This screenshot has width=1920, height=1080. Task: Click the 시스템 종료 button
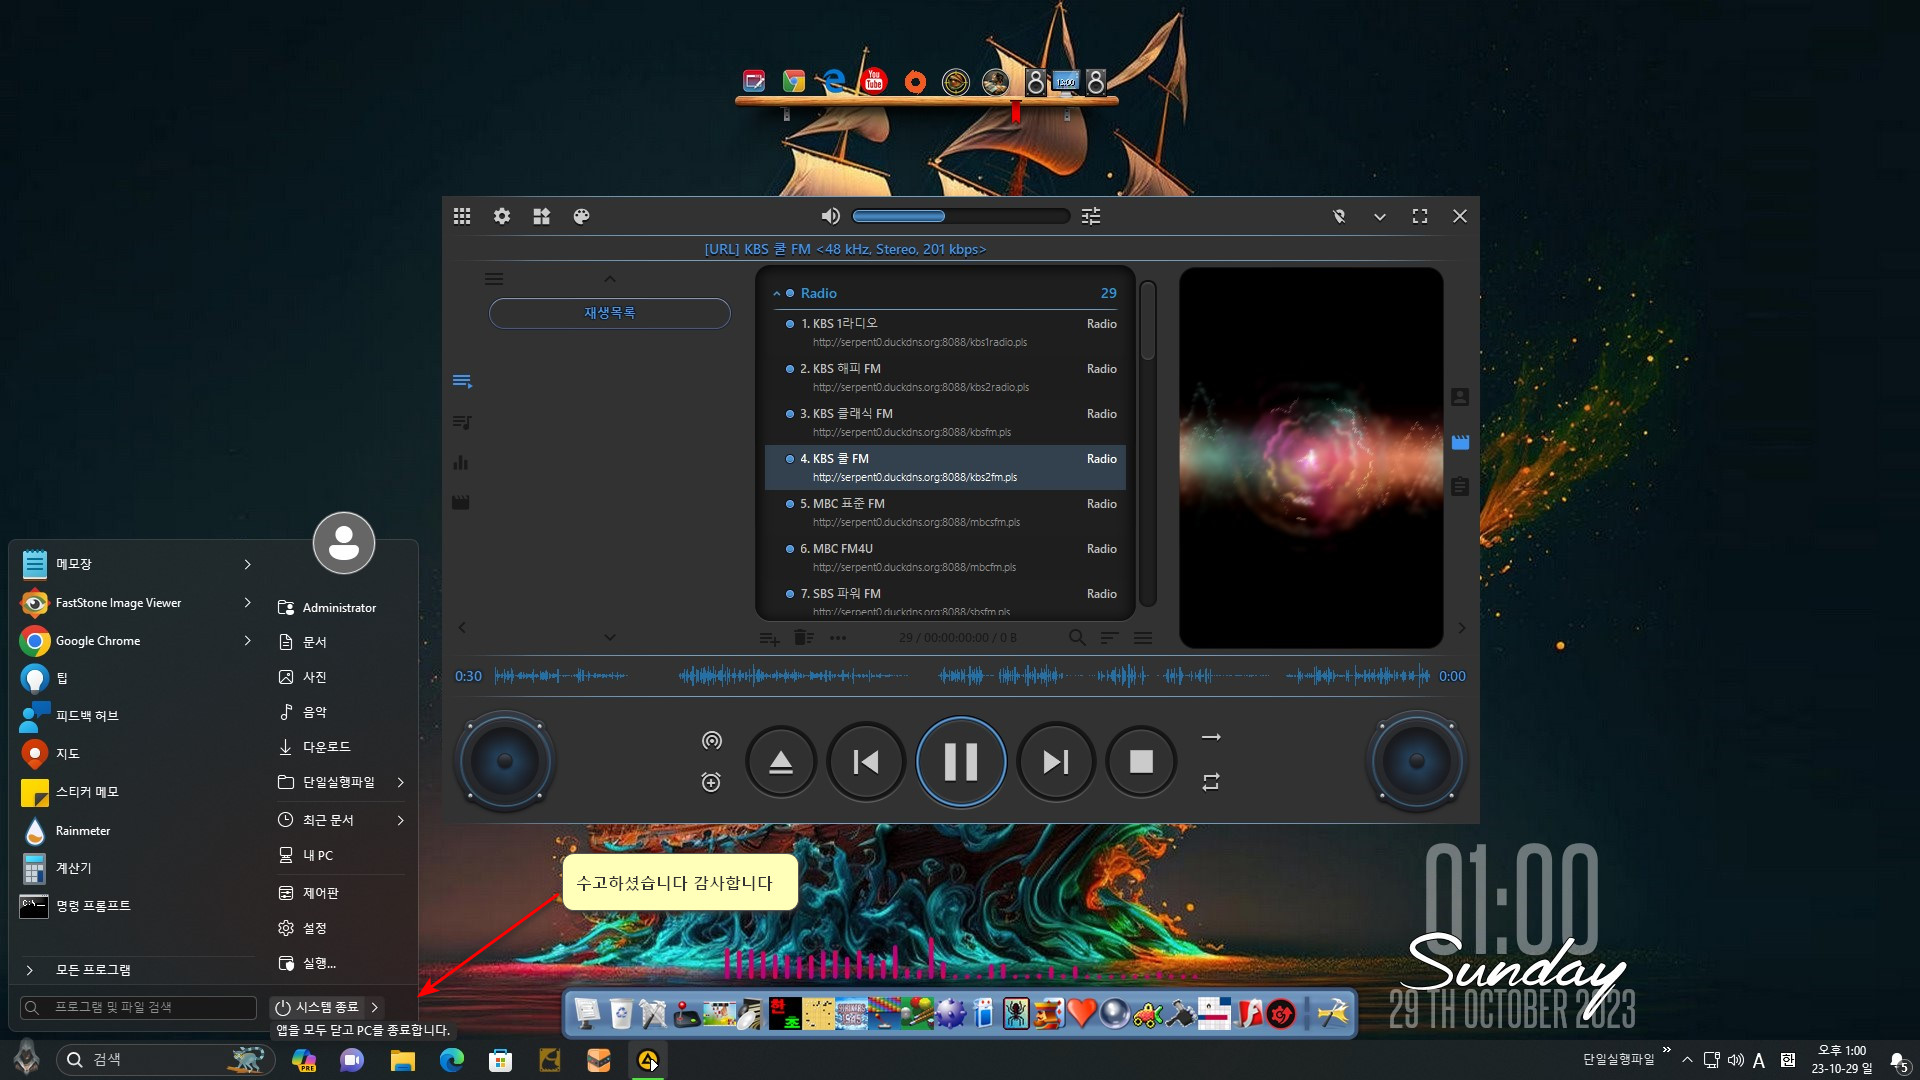tap(317, 1007)
